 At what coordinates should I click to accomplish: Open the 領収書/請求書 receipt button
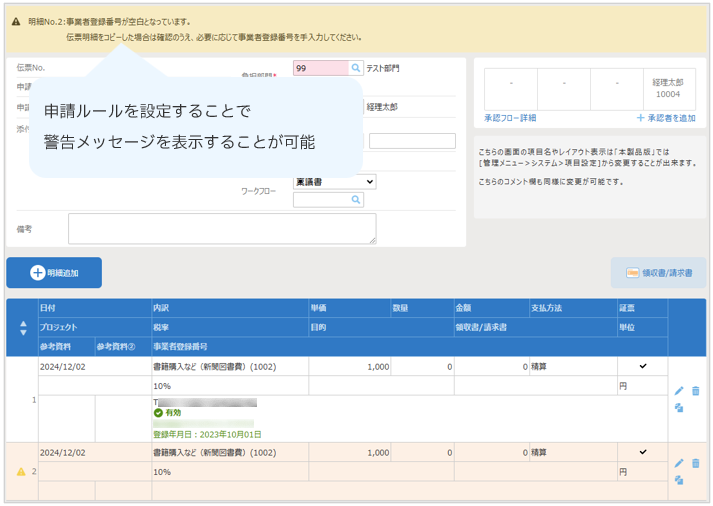(x=658, y=272)
